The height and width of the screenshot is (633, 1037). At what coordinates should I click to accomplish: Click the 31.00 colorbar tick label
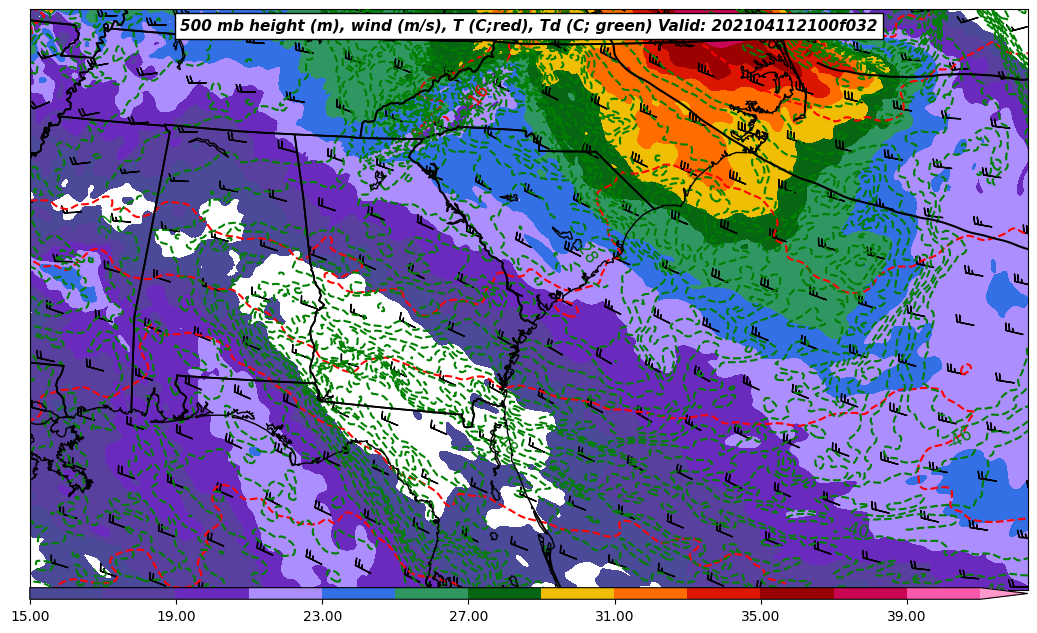click(x=614, y=616)
